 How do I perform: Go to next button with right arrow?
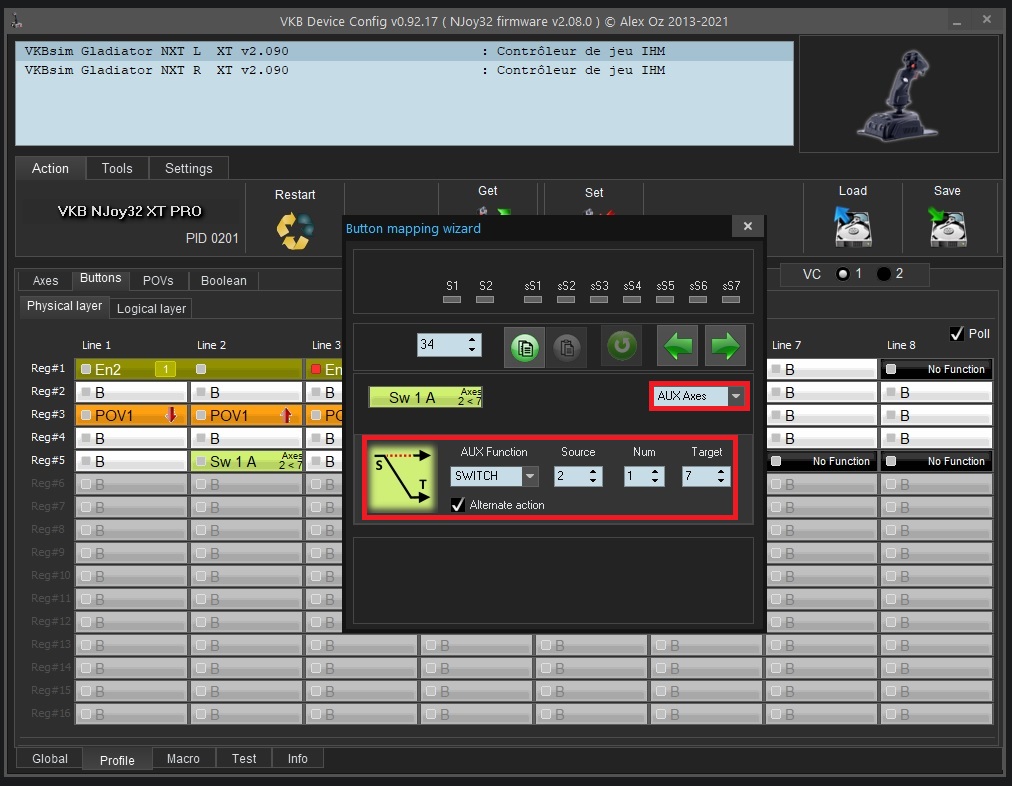725,345
